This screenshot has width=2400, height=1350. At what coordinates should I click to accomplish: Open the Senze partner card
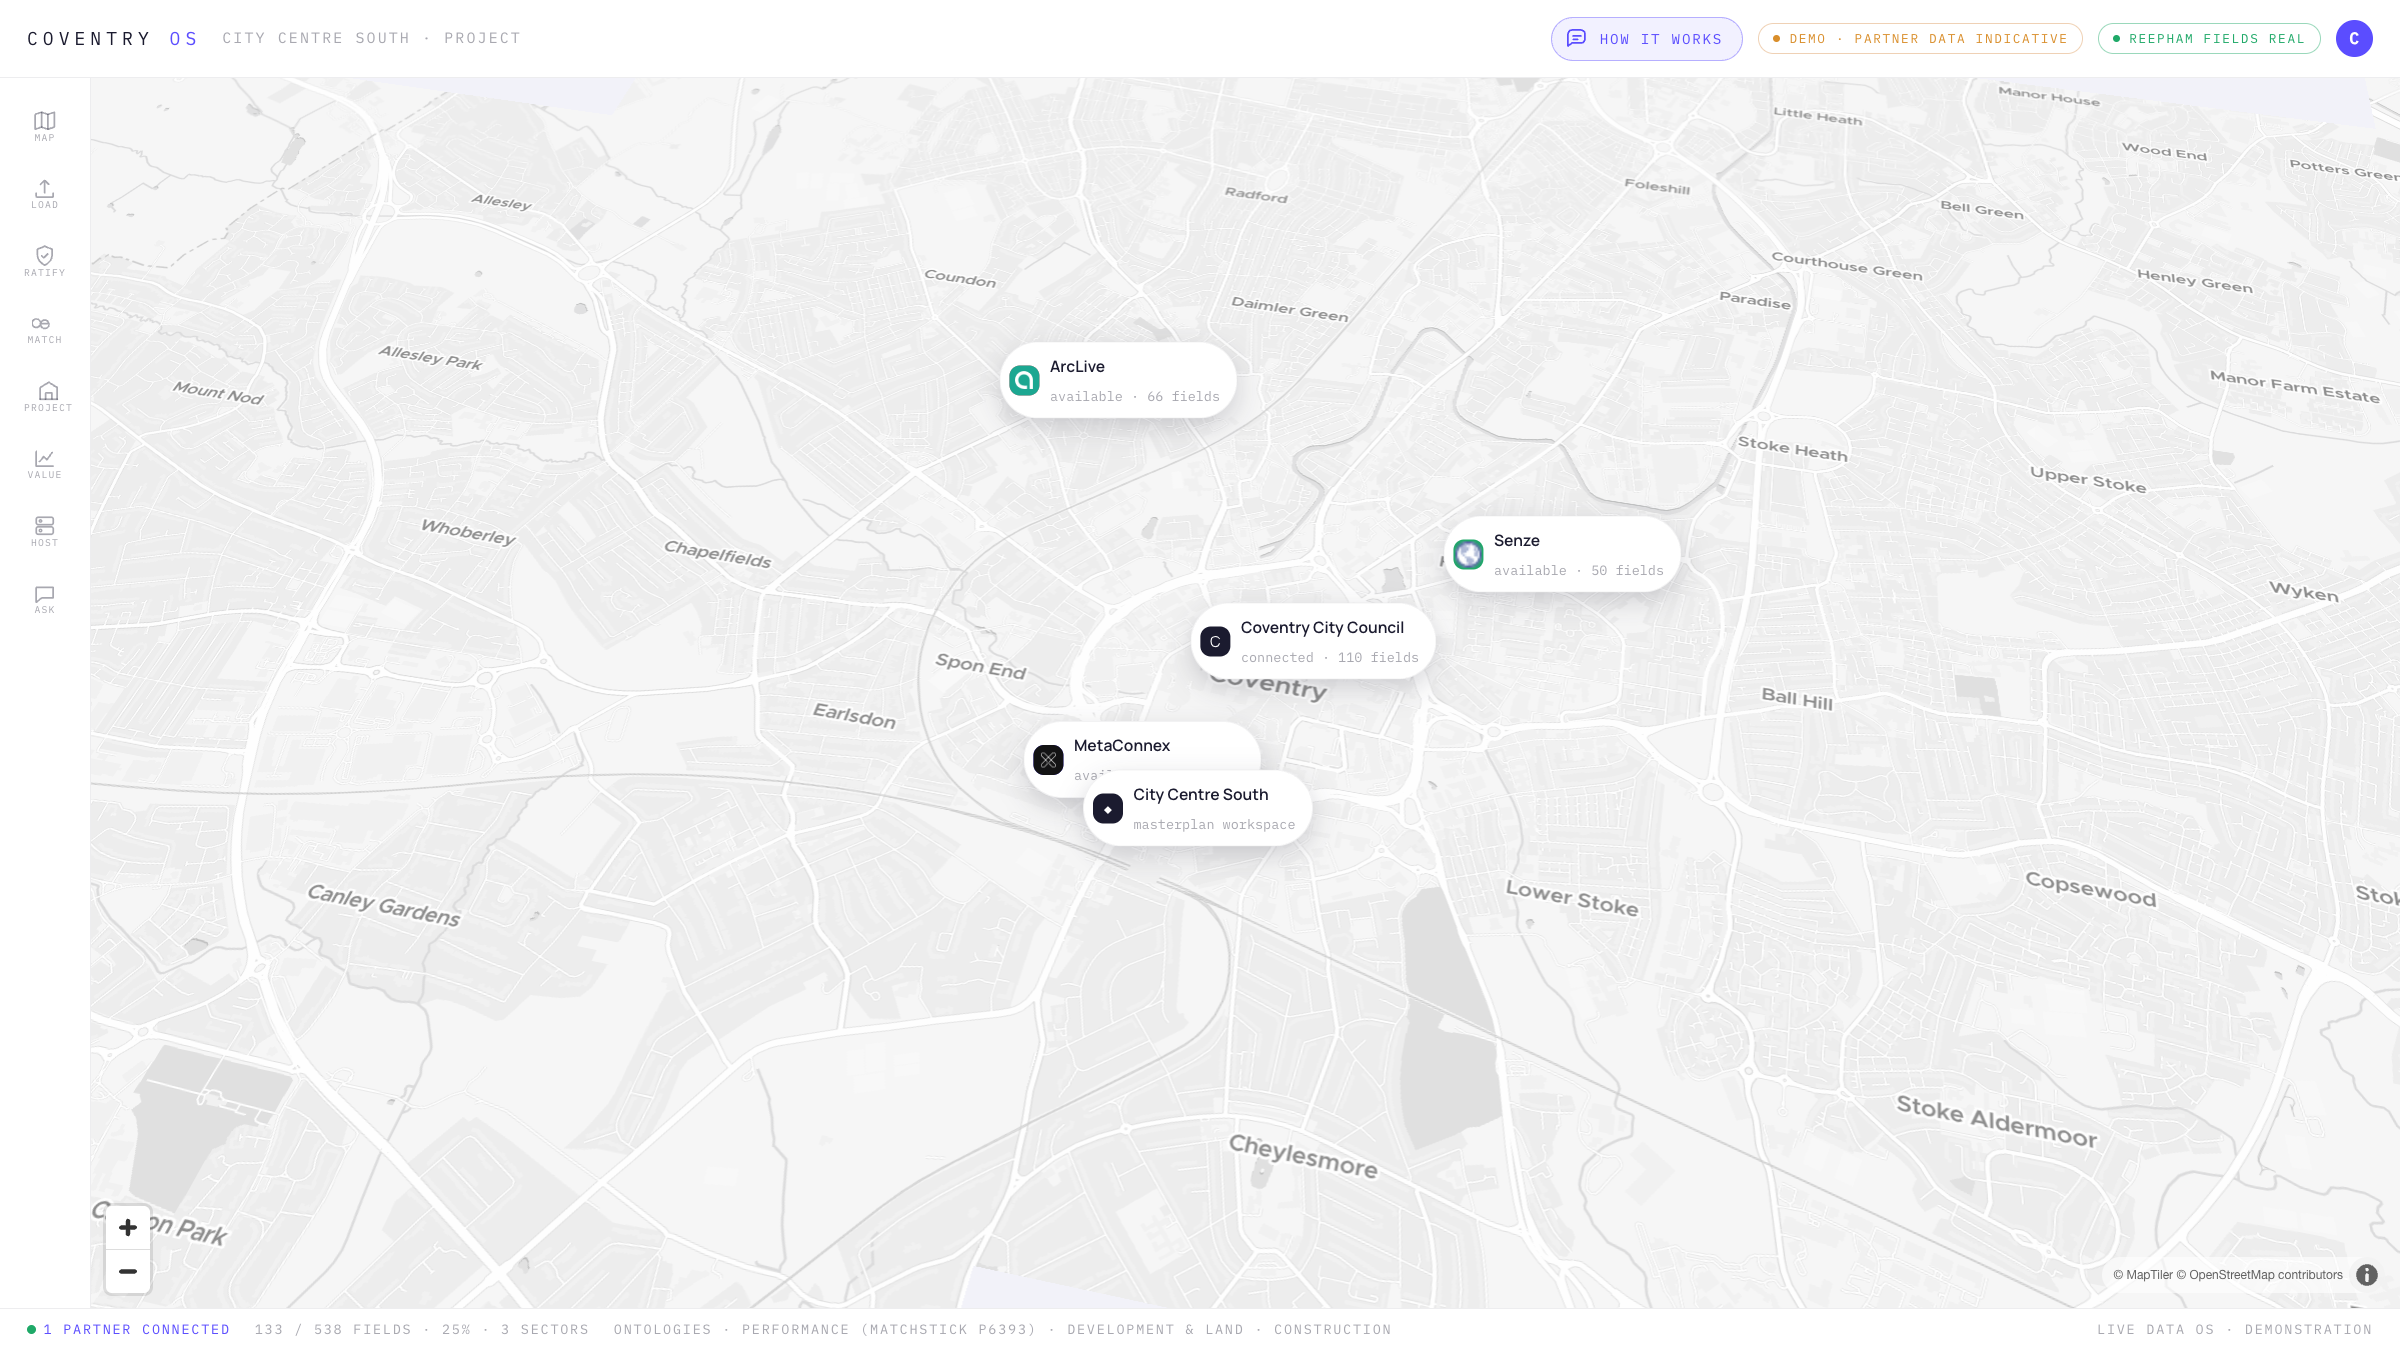point(1562,555)
